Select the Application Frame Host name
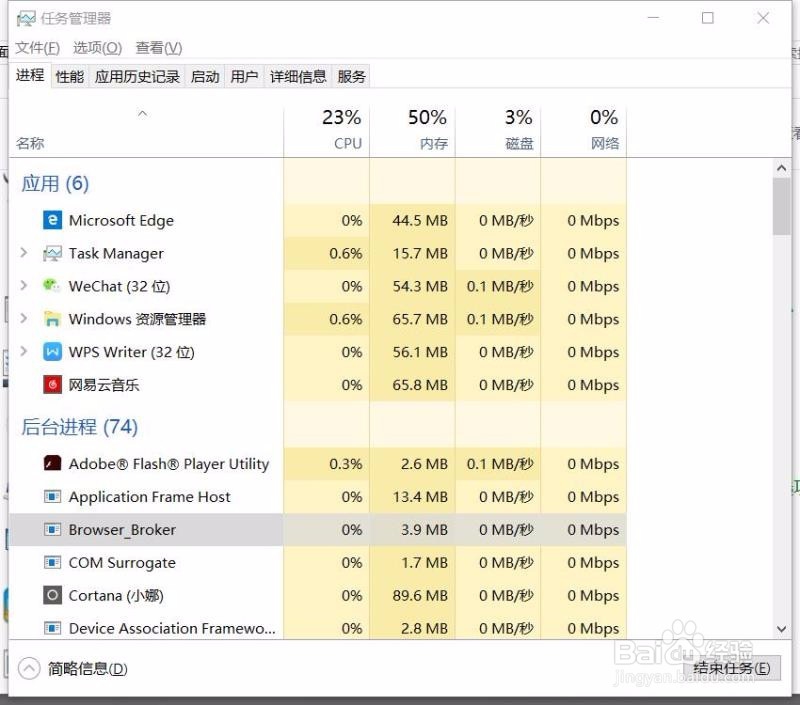The image size is (800, 705). point(149,497)
